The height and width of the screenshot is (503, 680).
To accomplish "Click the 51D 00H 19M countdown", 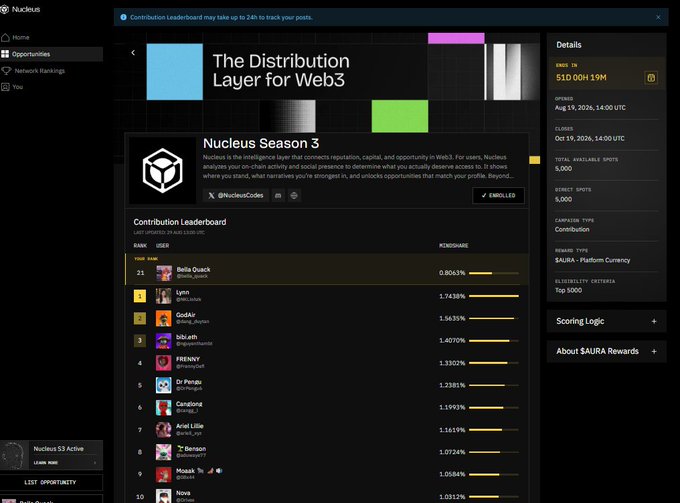I will click(581, 78).
